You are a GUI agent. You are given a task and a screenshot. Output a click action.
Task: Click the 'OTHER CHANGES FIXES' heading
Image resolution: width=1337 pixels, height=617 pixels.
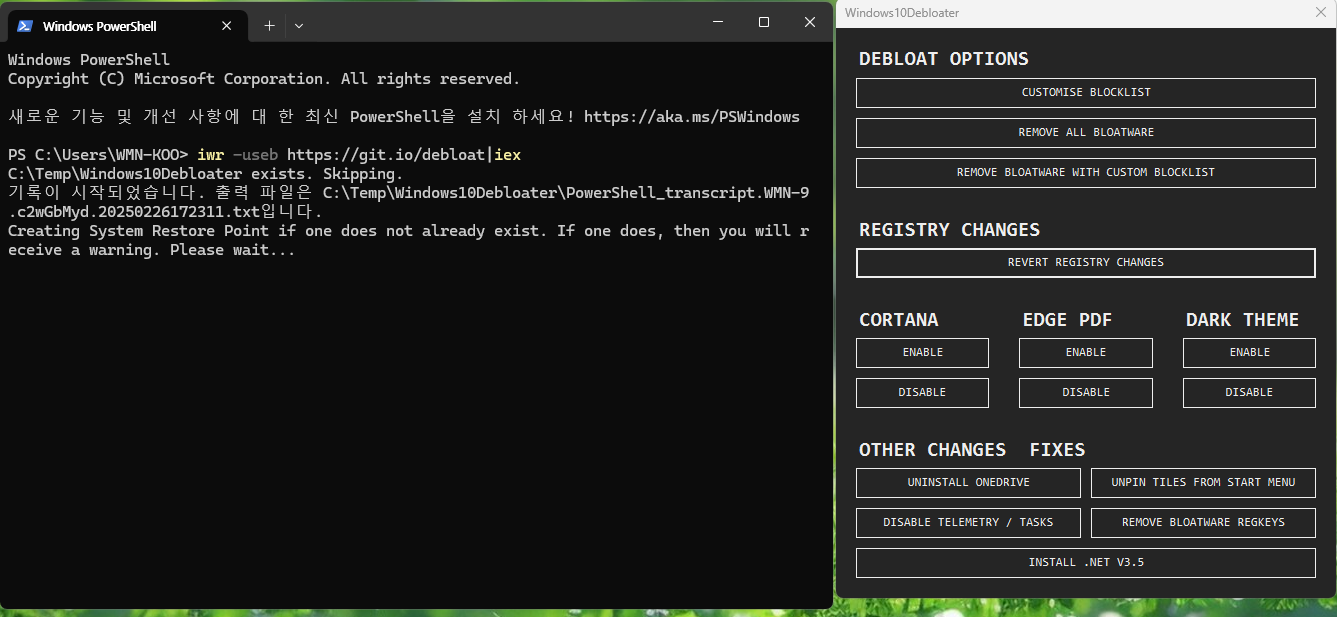(972, 450)
